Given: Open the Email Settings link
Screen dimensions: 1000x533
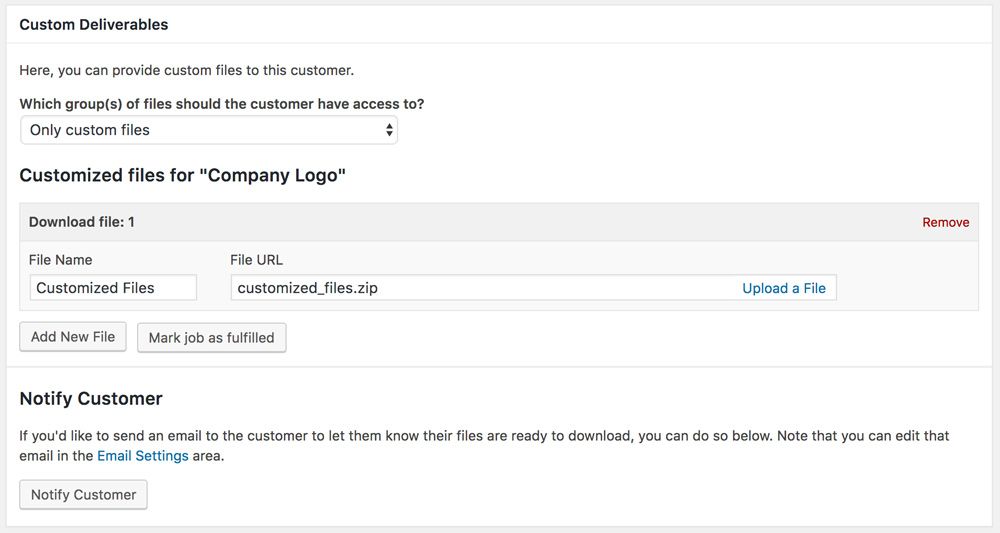Looking at the screenshot, I should [x=142, y=456].
